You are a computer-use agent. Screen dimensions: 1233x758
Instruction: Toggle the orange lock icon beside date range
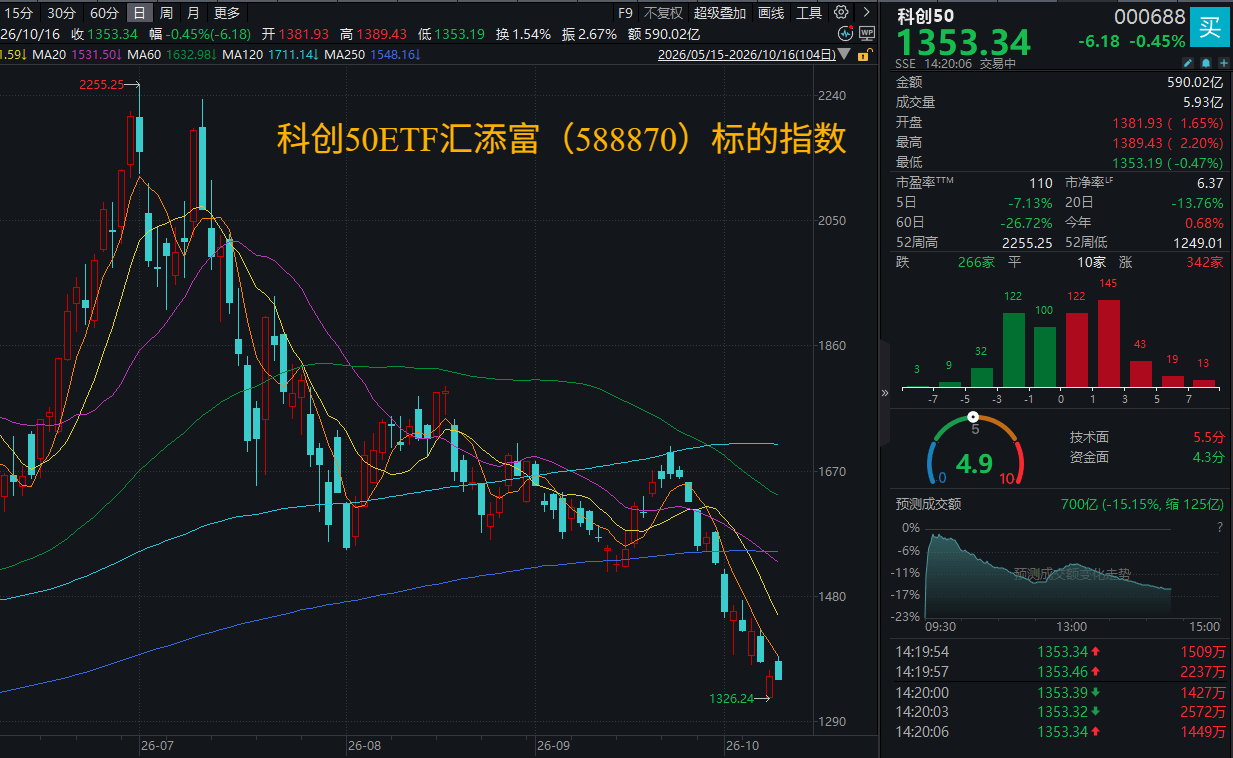tap(866, 54)
